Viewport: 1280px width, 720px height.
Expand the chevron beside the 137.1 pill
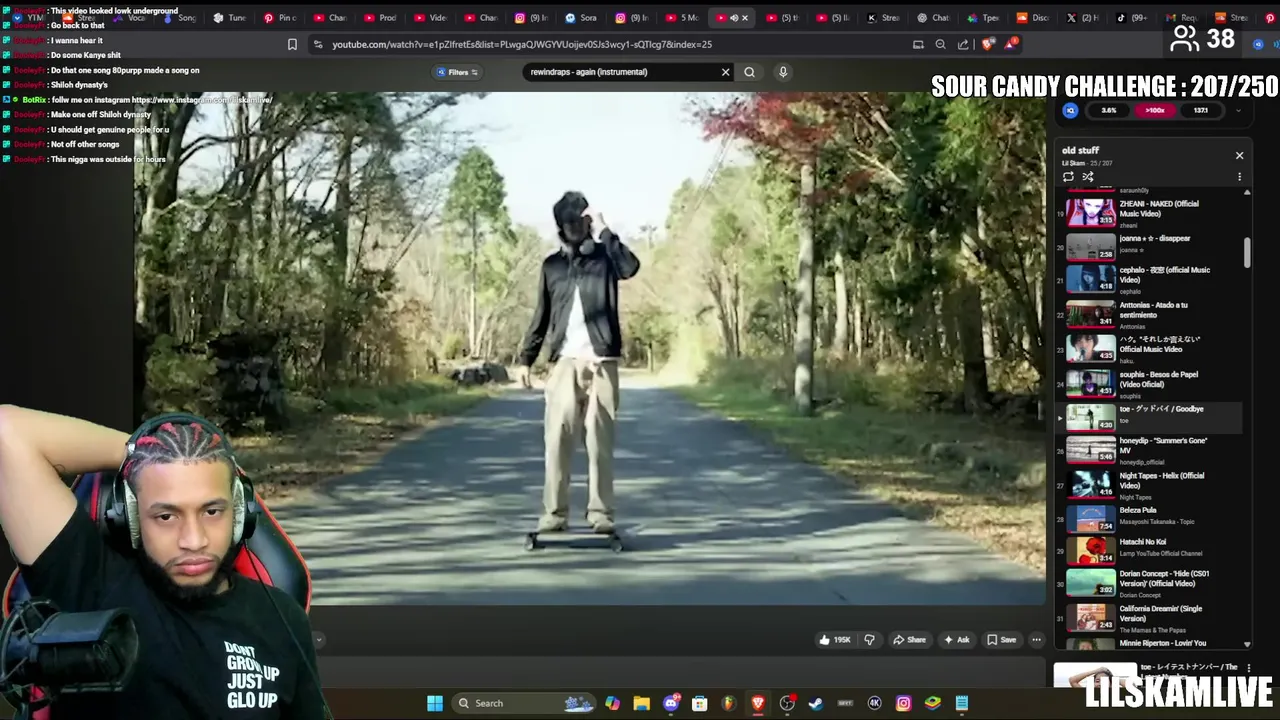tap(1238, 111)
